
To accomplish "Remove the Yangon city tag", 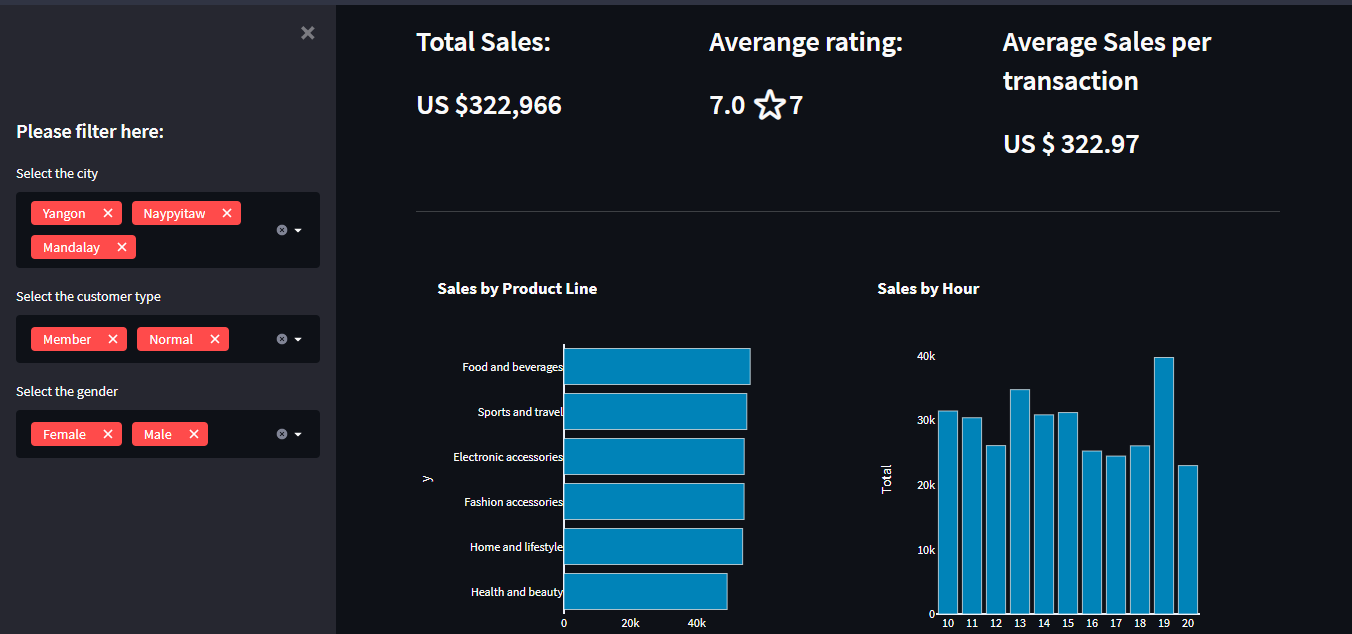I will (108, 213).
